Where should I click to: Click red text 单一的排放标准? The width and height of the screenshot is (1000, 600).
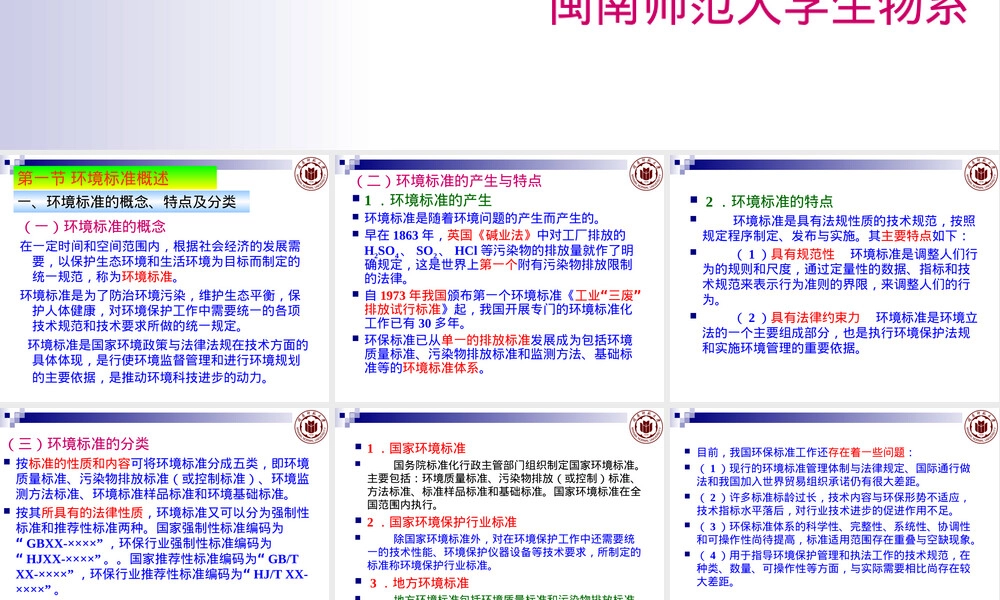pyautogui.click(x=486, y=340)
